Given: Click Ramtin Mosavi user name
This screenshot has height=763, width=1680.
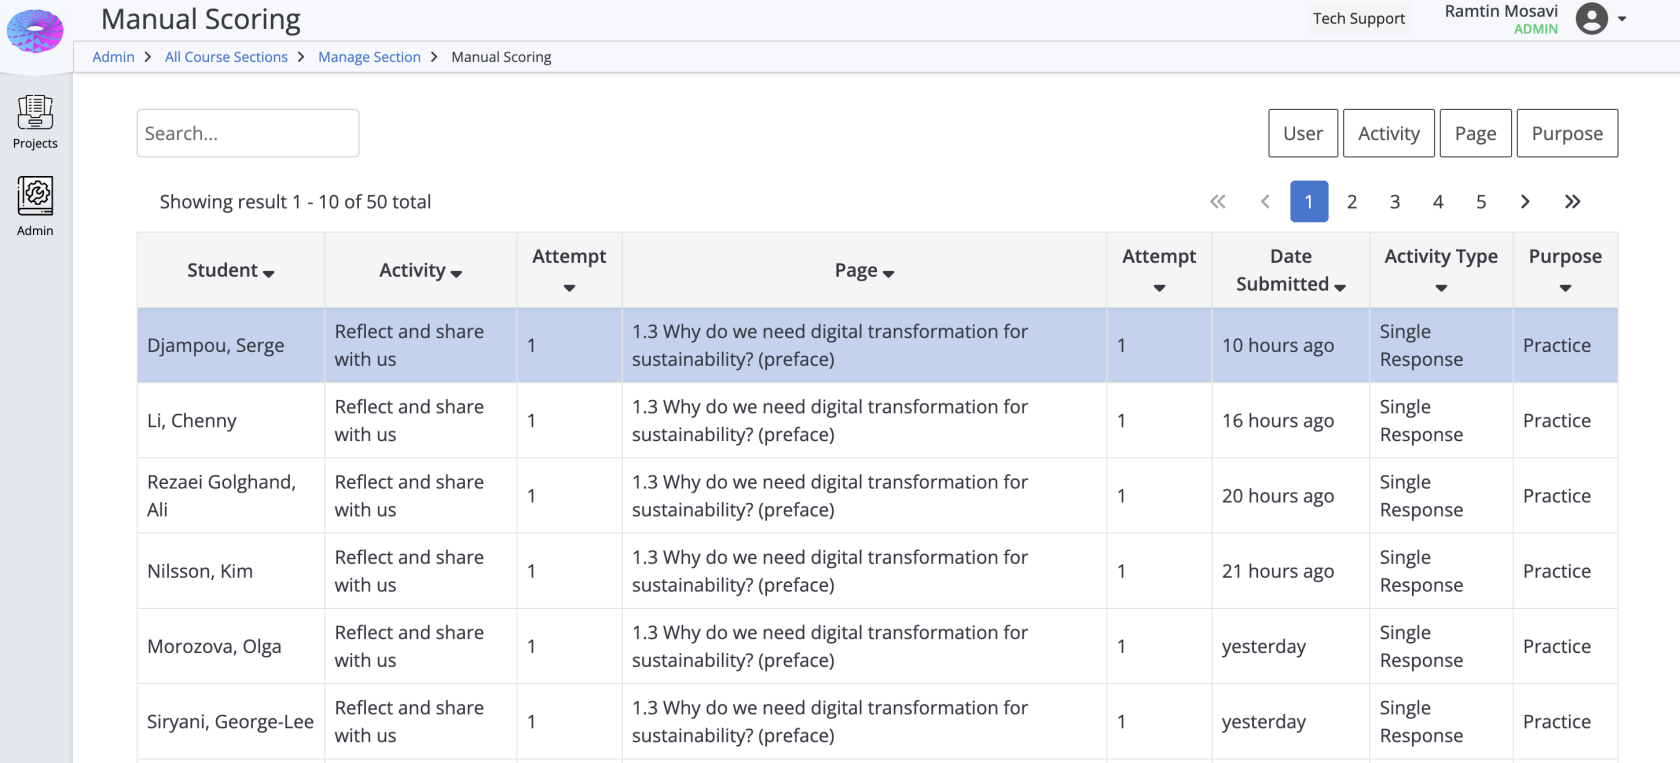Looking at the screenshot, I should pyautogui.click(x=1501, y=11).
